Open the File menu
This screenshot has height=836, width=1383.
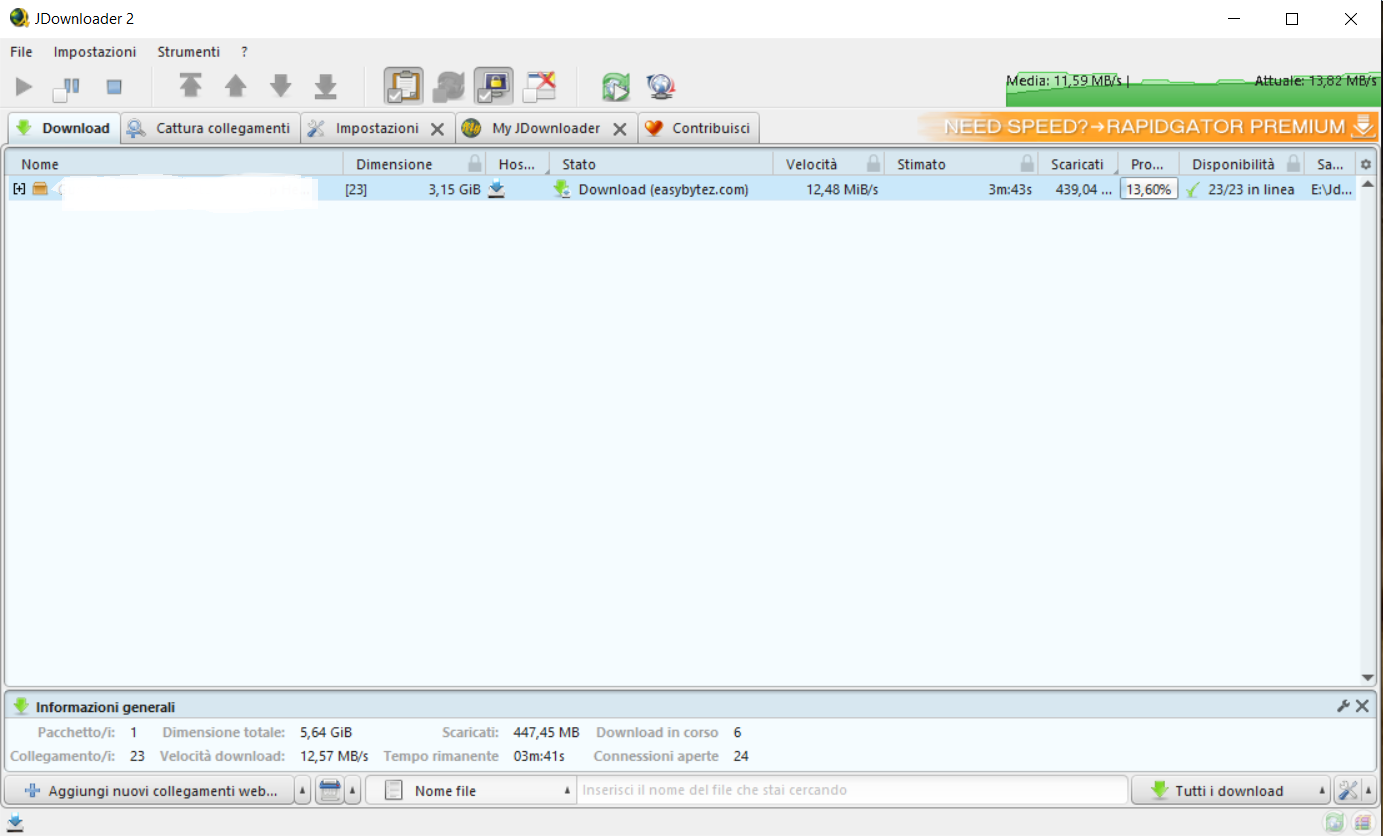(x=21, y=51)
